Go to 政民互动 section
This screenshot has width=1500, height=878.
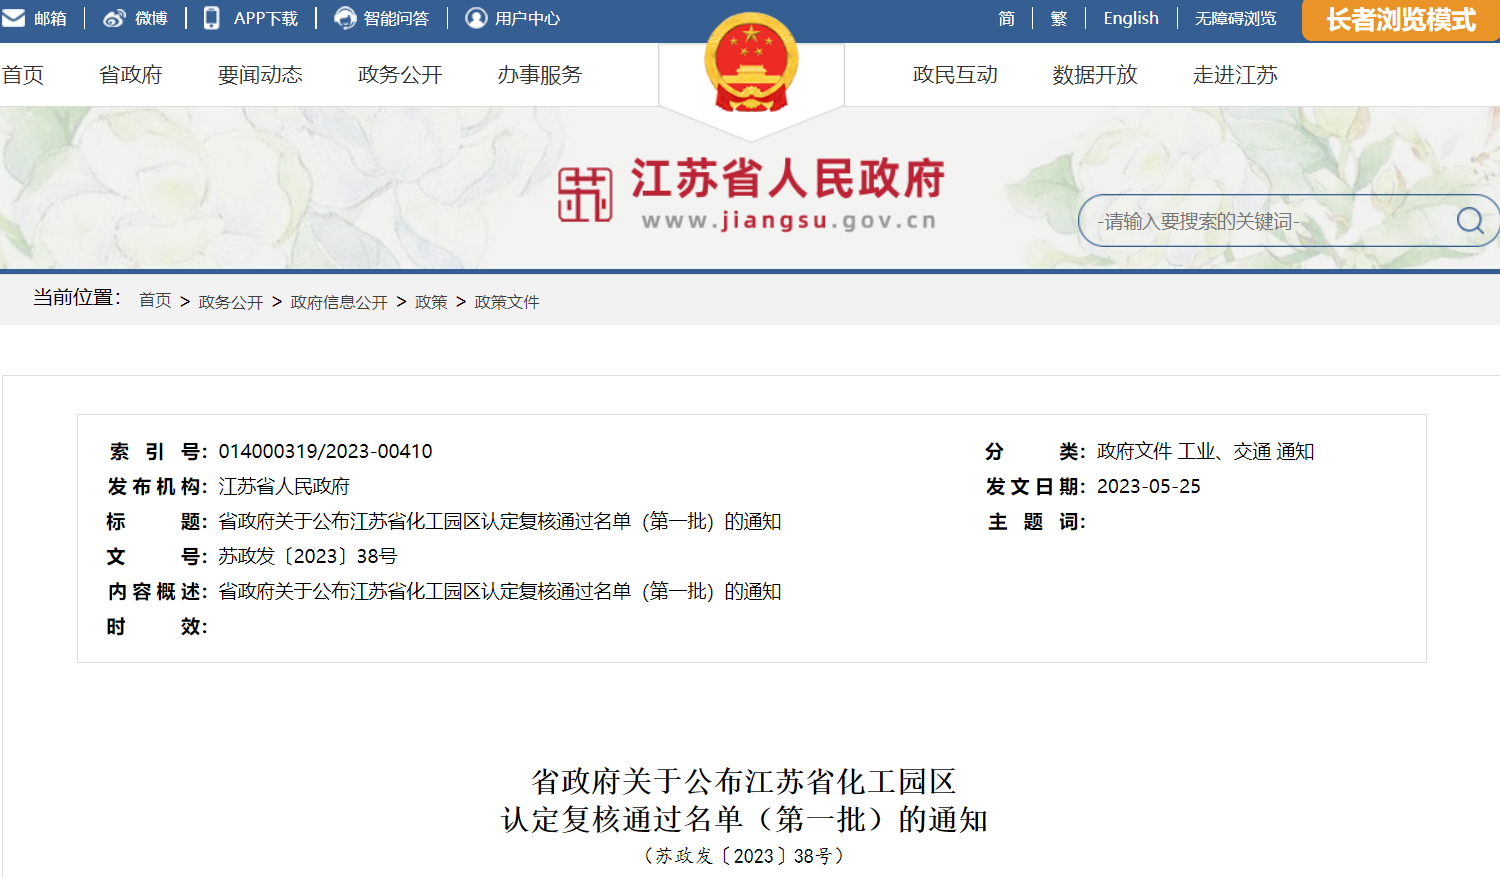955,75
